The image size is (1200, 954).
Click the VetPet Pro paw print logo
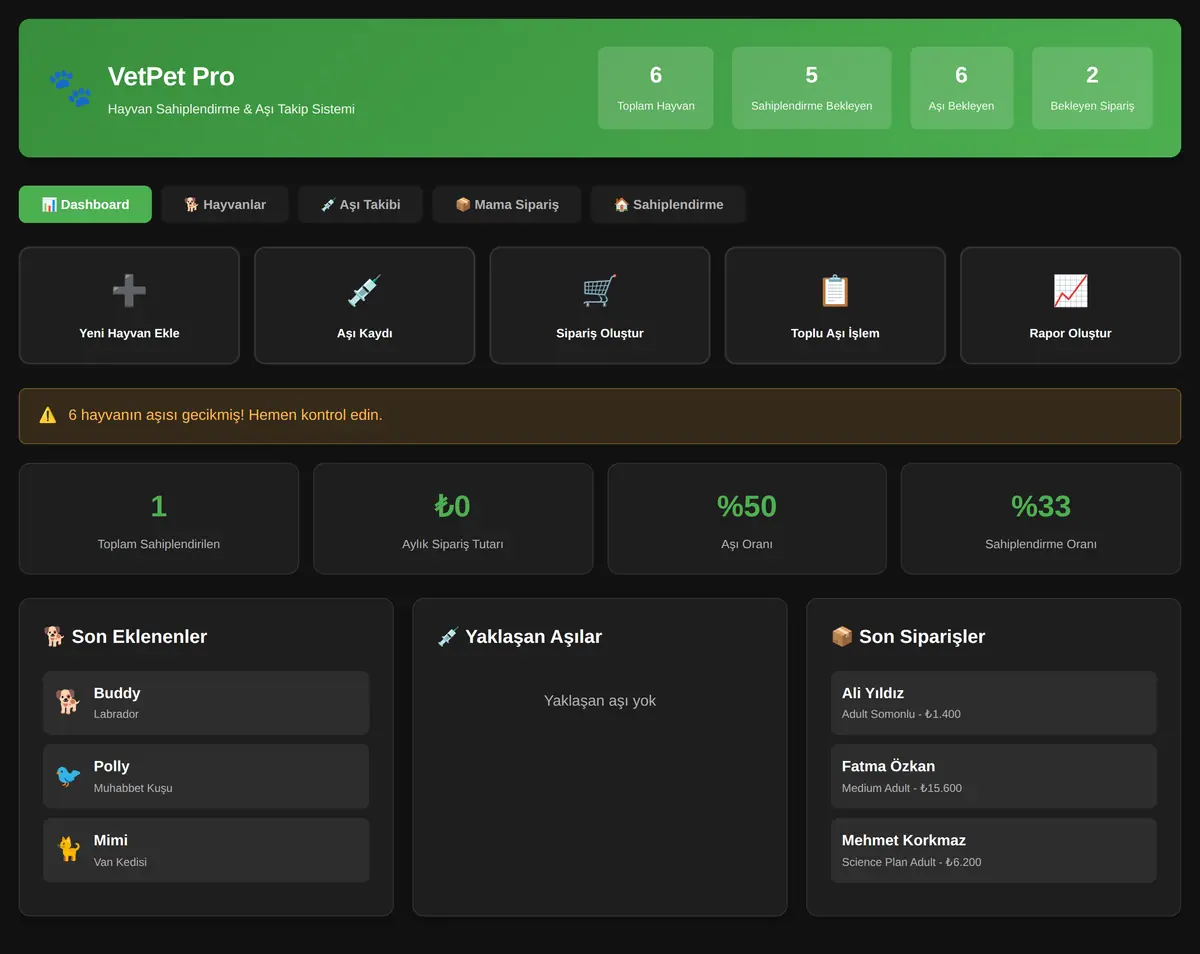70,88
